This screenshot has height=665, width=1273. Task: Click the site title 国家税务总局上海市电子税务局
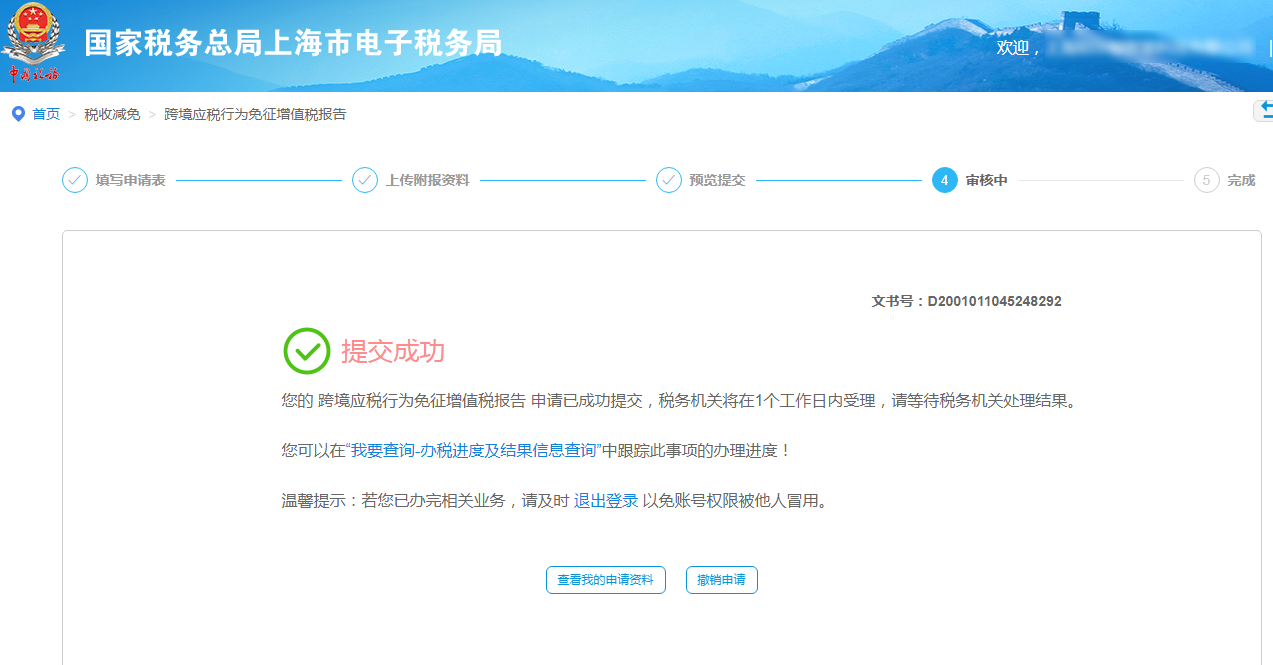(x=294, y=42)
